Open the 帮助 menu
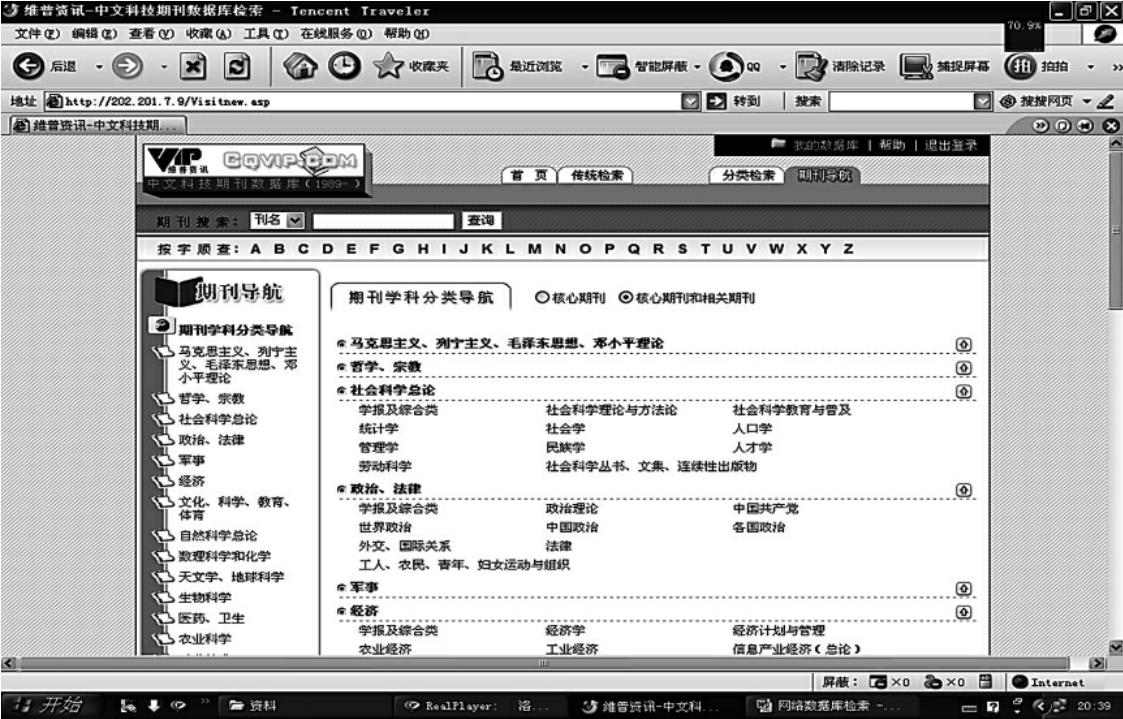 click(406, 34)
